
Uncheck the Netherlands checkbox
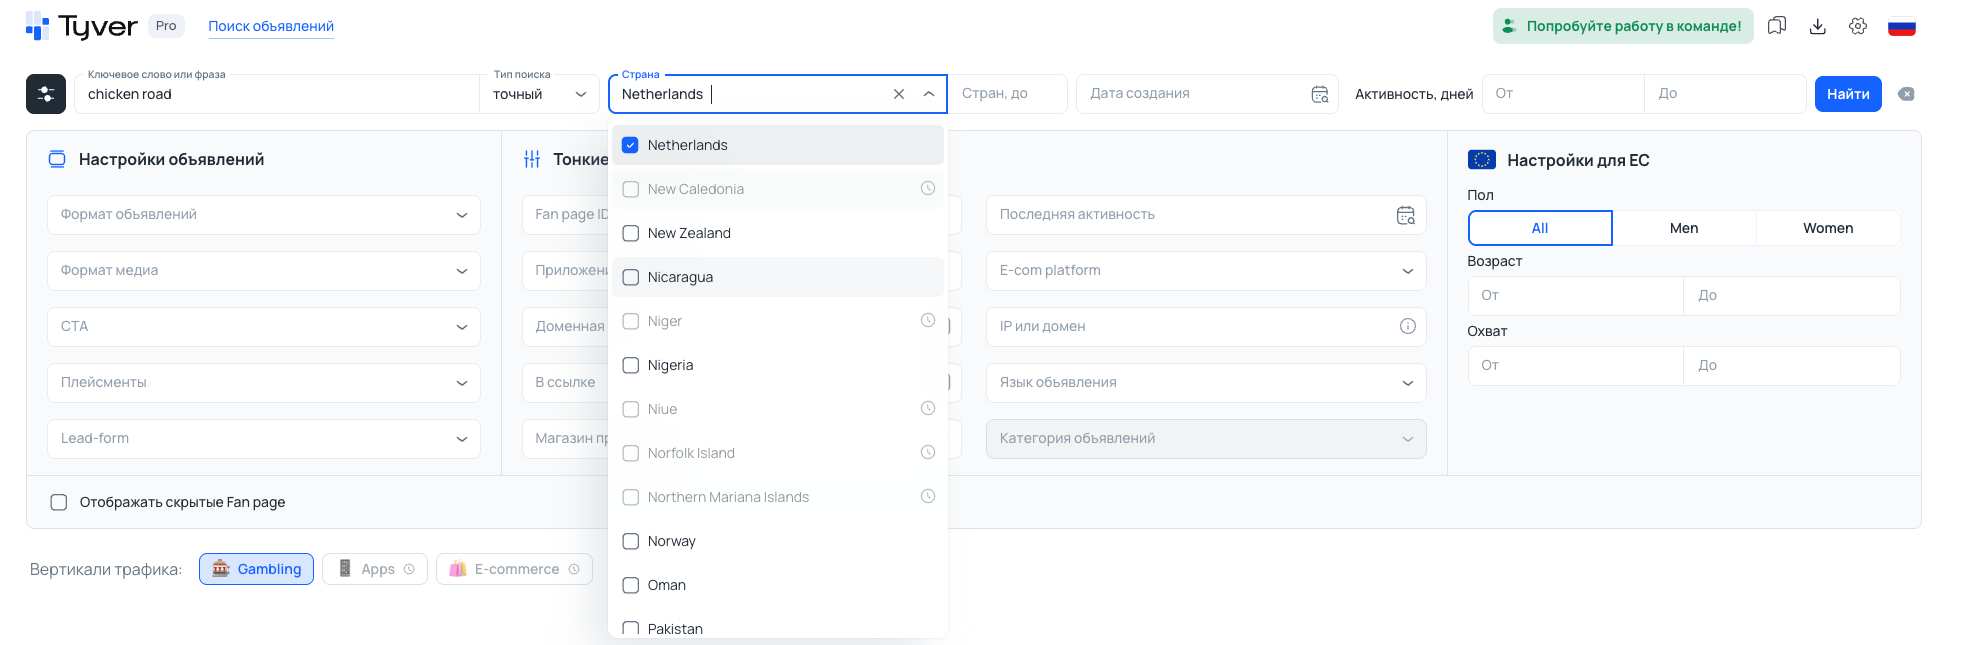coord(631,145)
